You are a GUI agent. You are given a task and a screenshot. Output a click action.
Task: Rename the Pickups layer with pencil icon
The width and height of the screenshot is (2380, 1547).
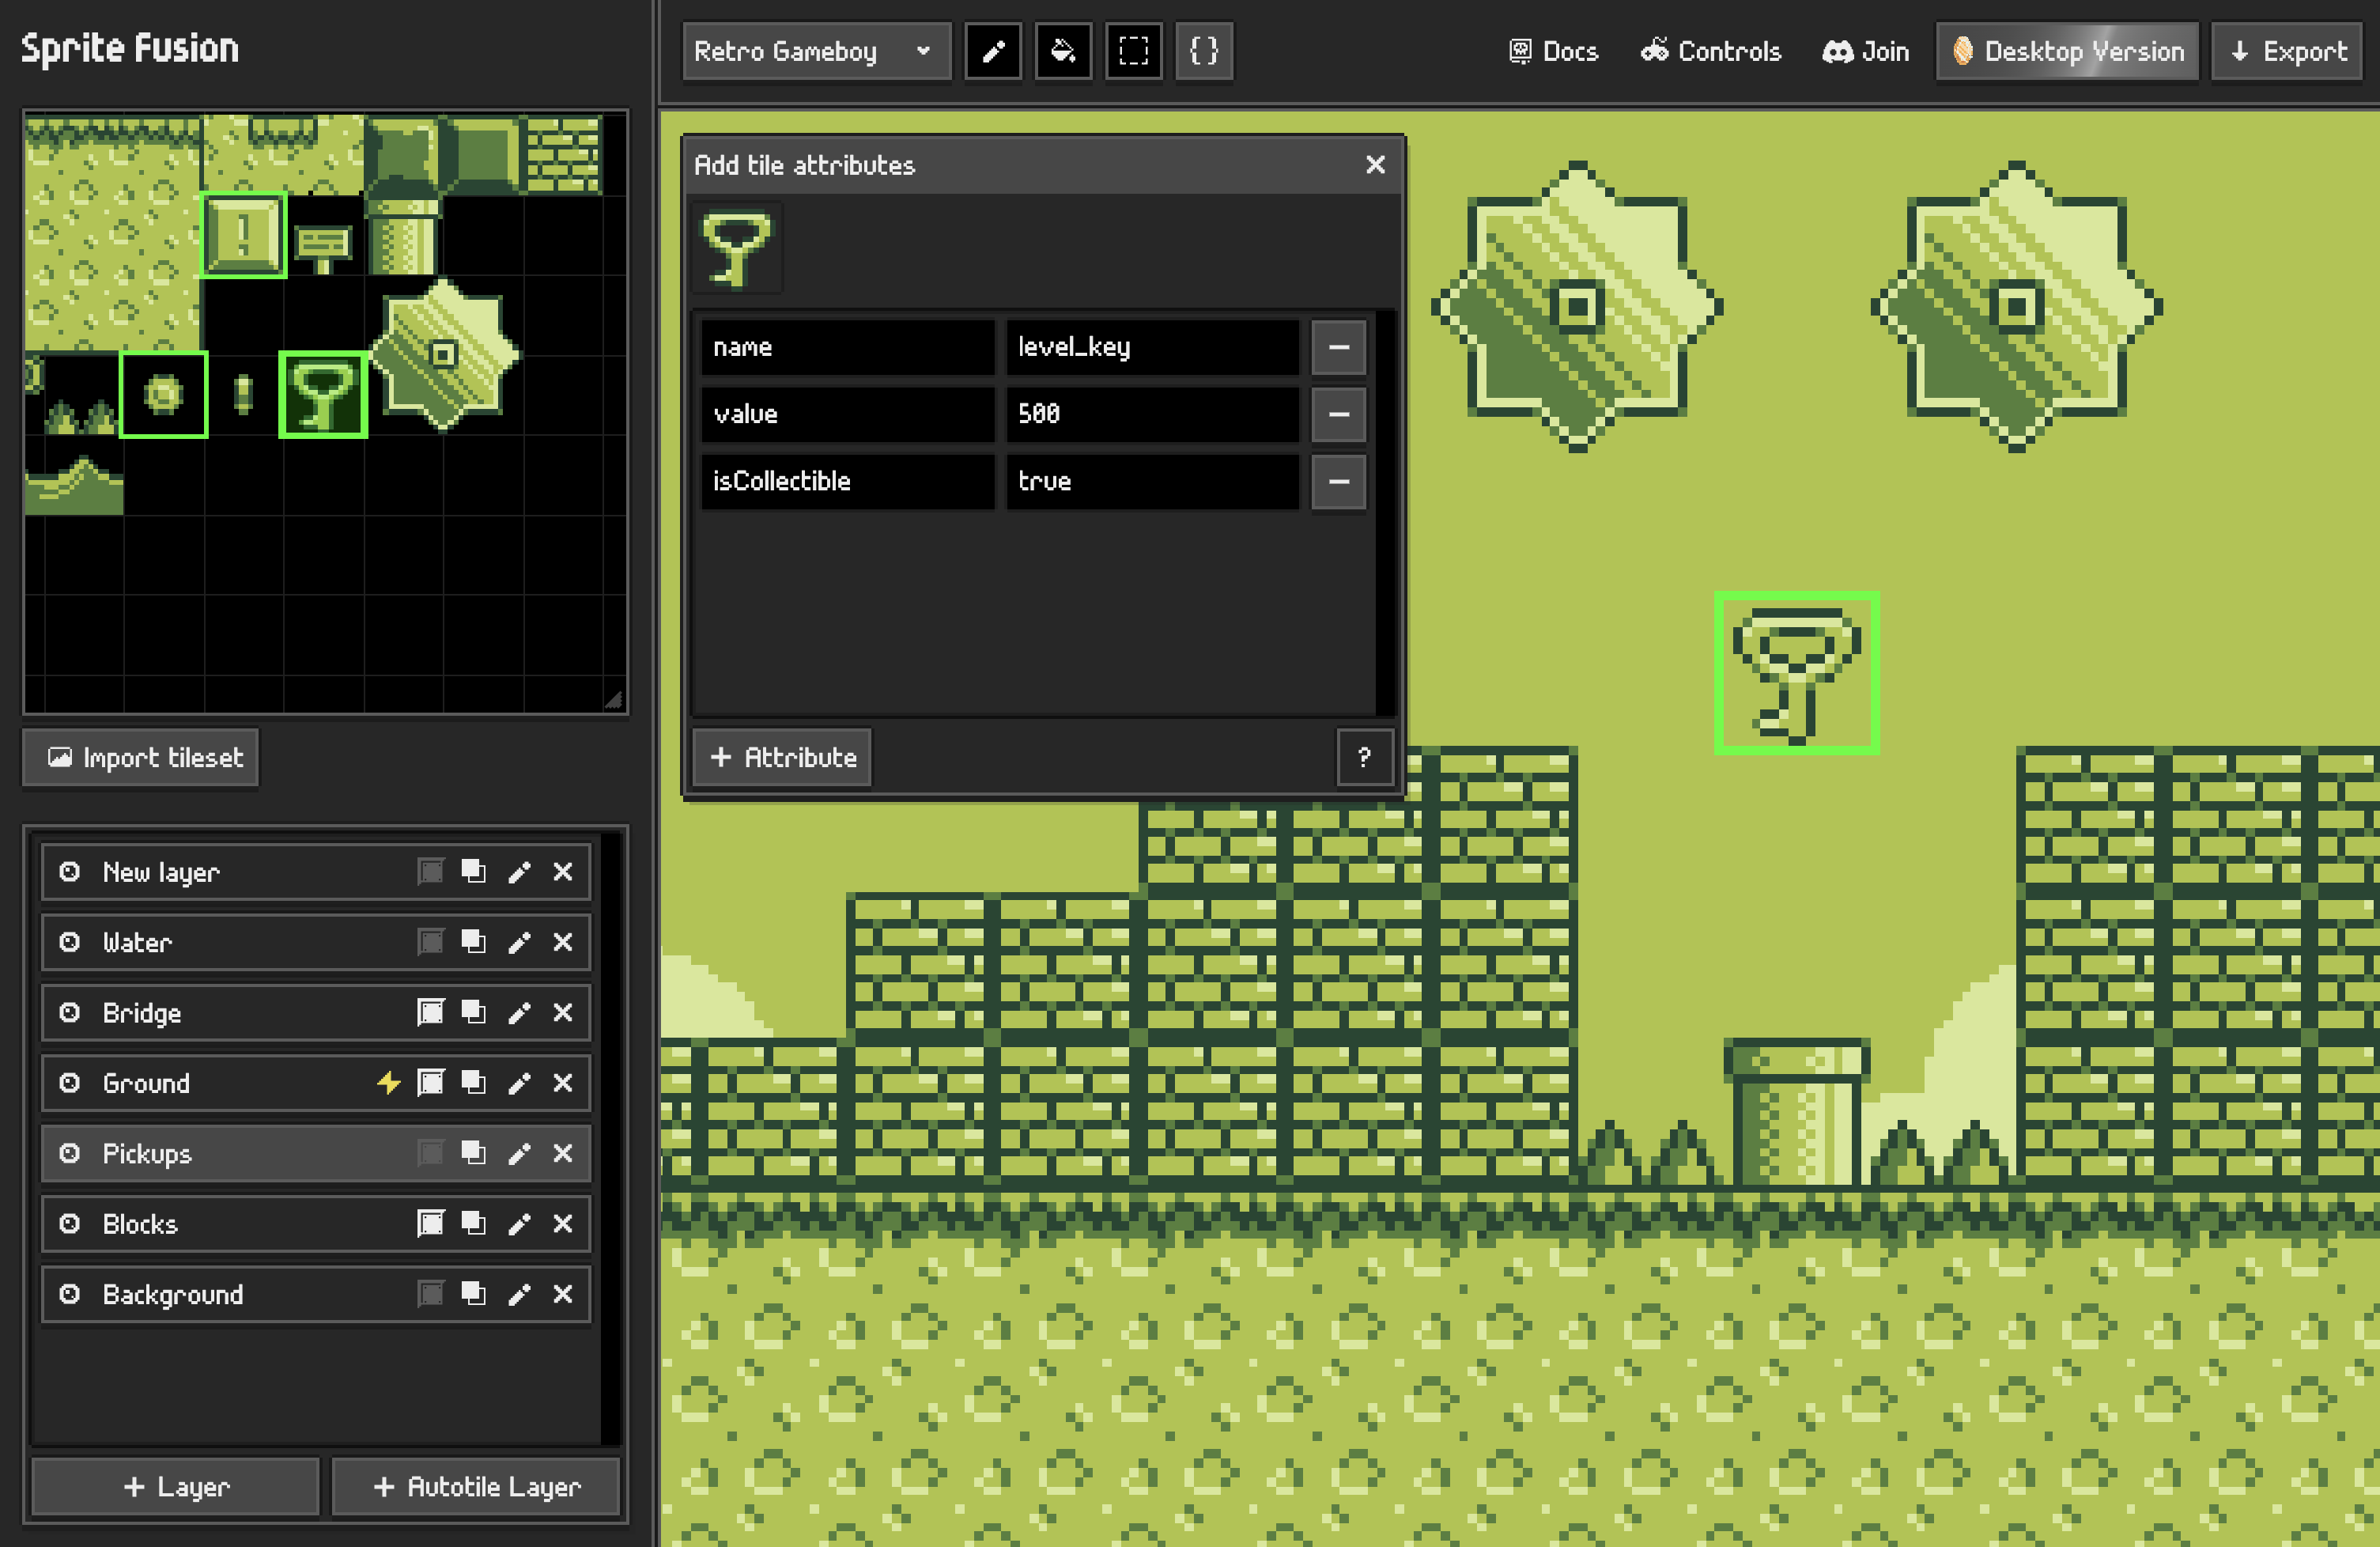(x=519, y=1153)
